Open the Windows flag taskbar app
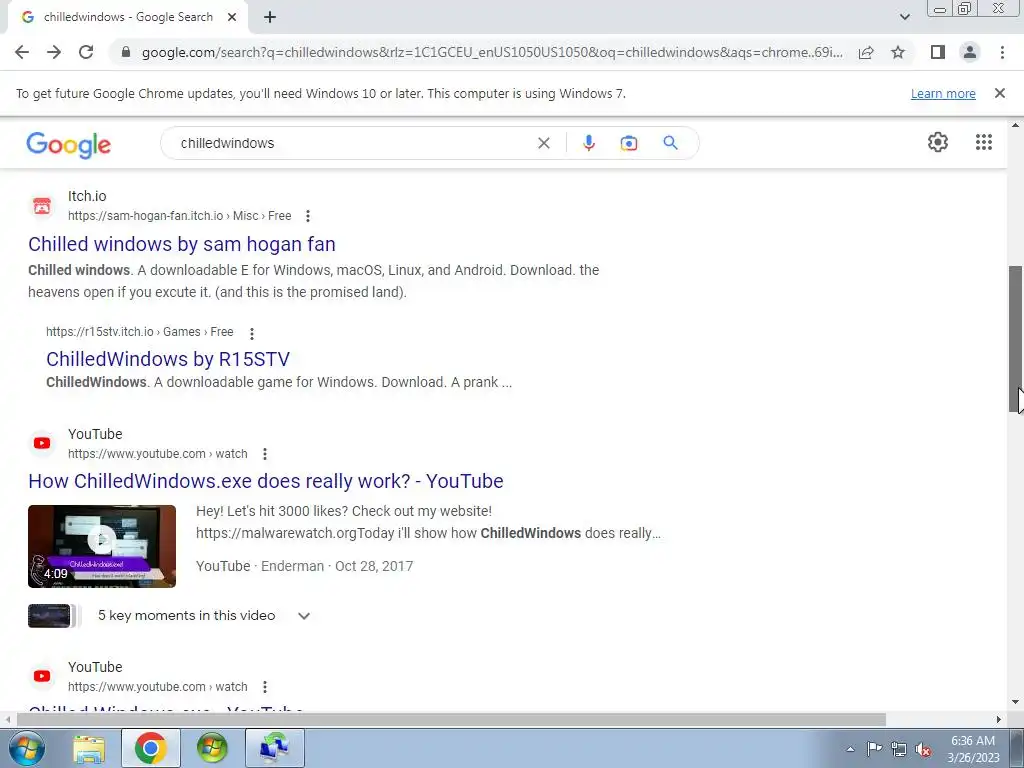Screen dimensions: 1024x768 click(x=212, y=748)
